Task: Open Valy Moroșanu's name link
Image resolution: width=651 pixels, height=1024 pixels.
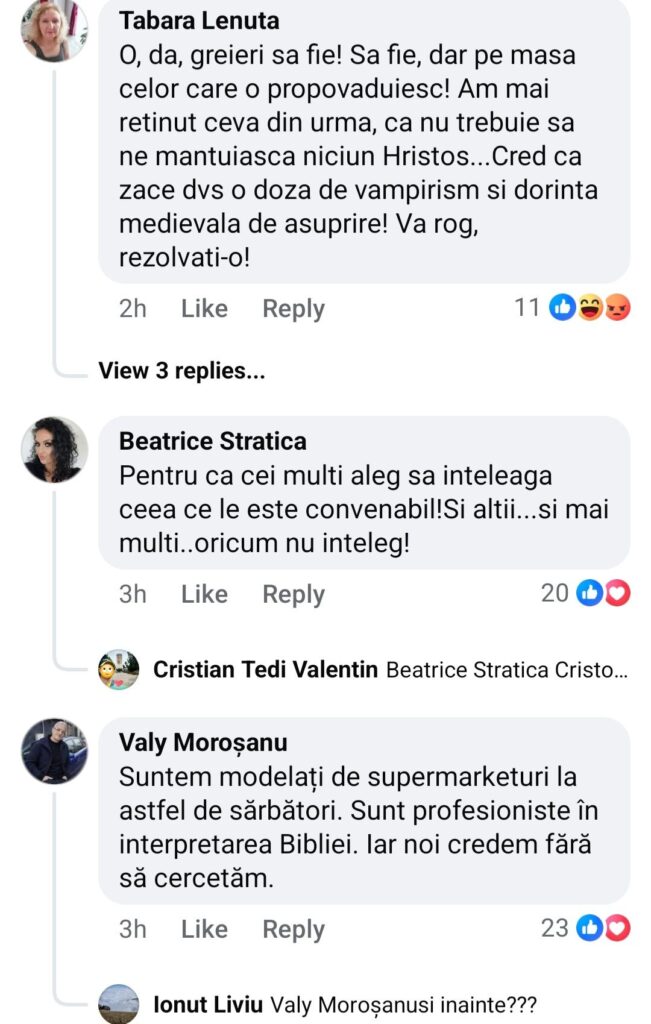Action: [x=203, y=742]
